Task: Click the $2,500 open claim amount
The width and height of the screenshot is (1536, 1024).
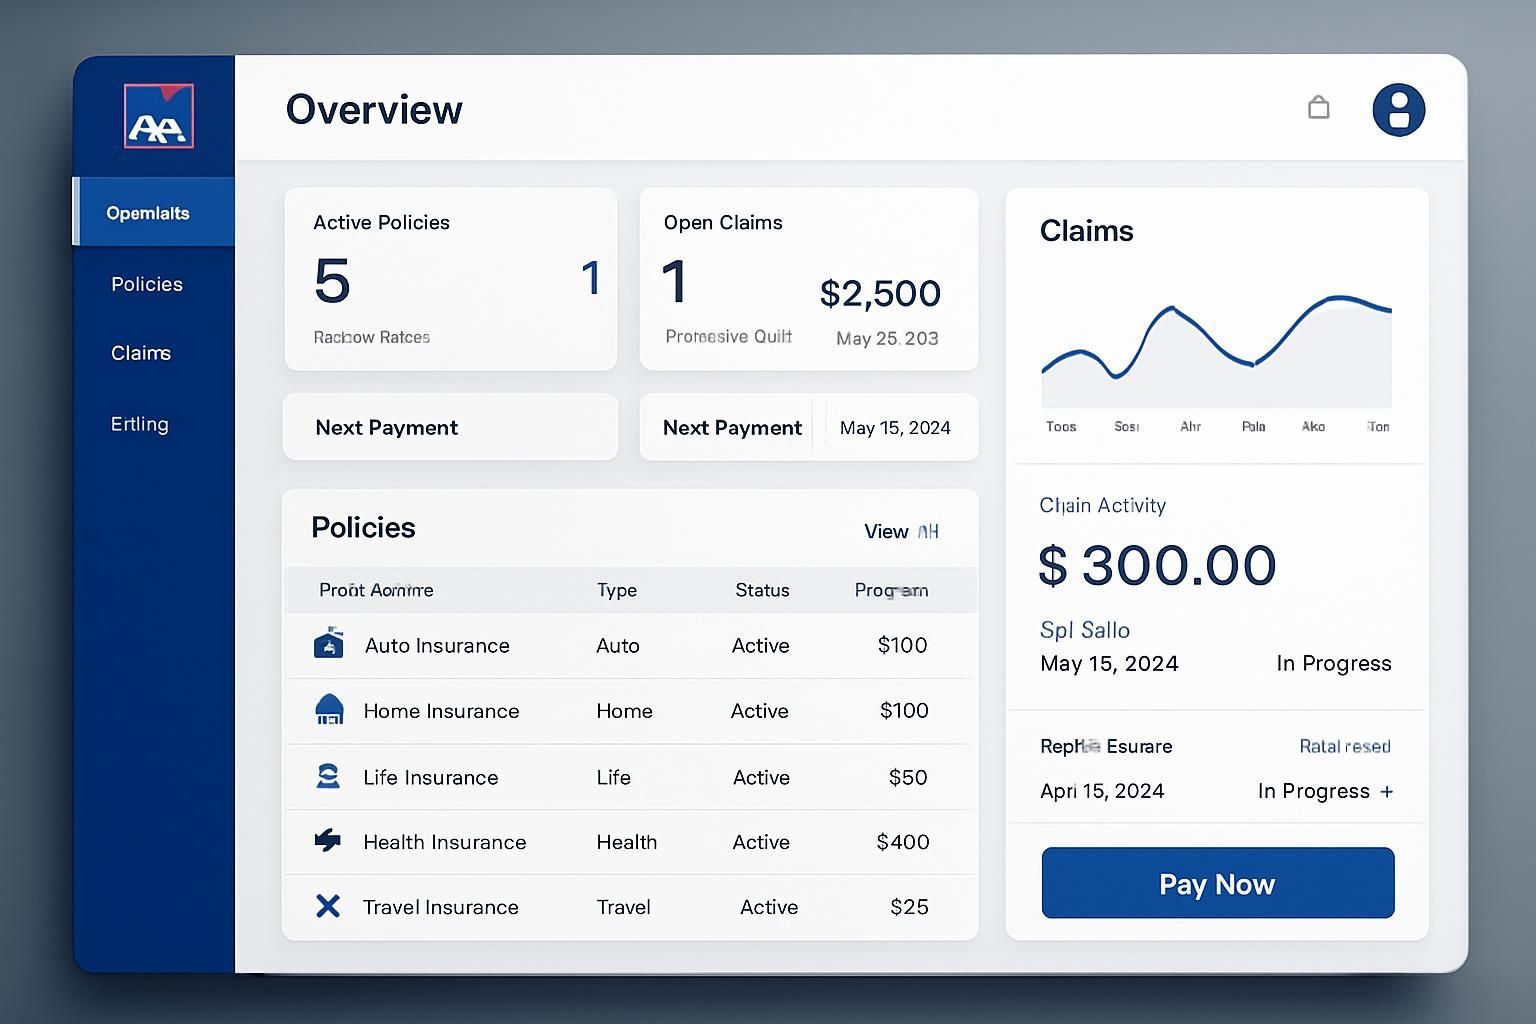Action: point(880,293)
